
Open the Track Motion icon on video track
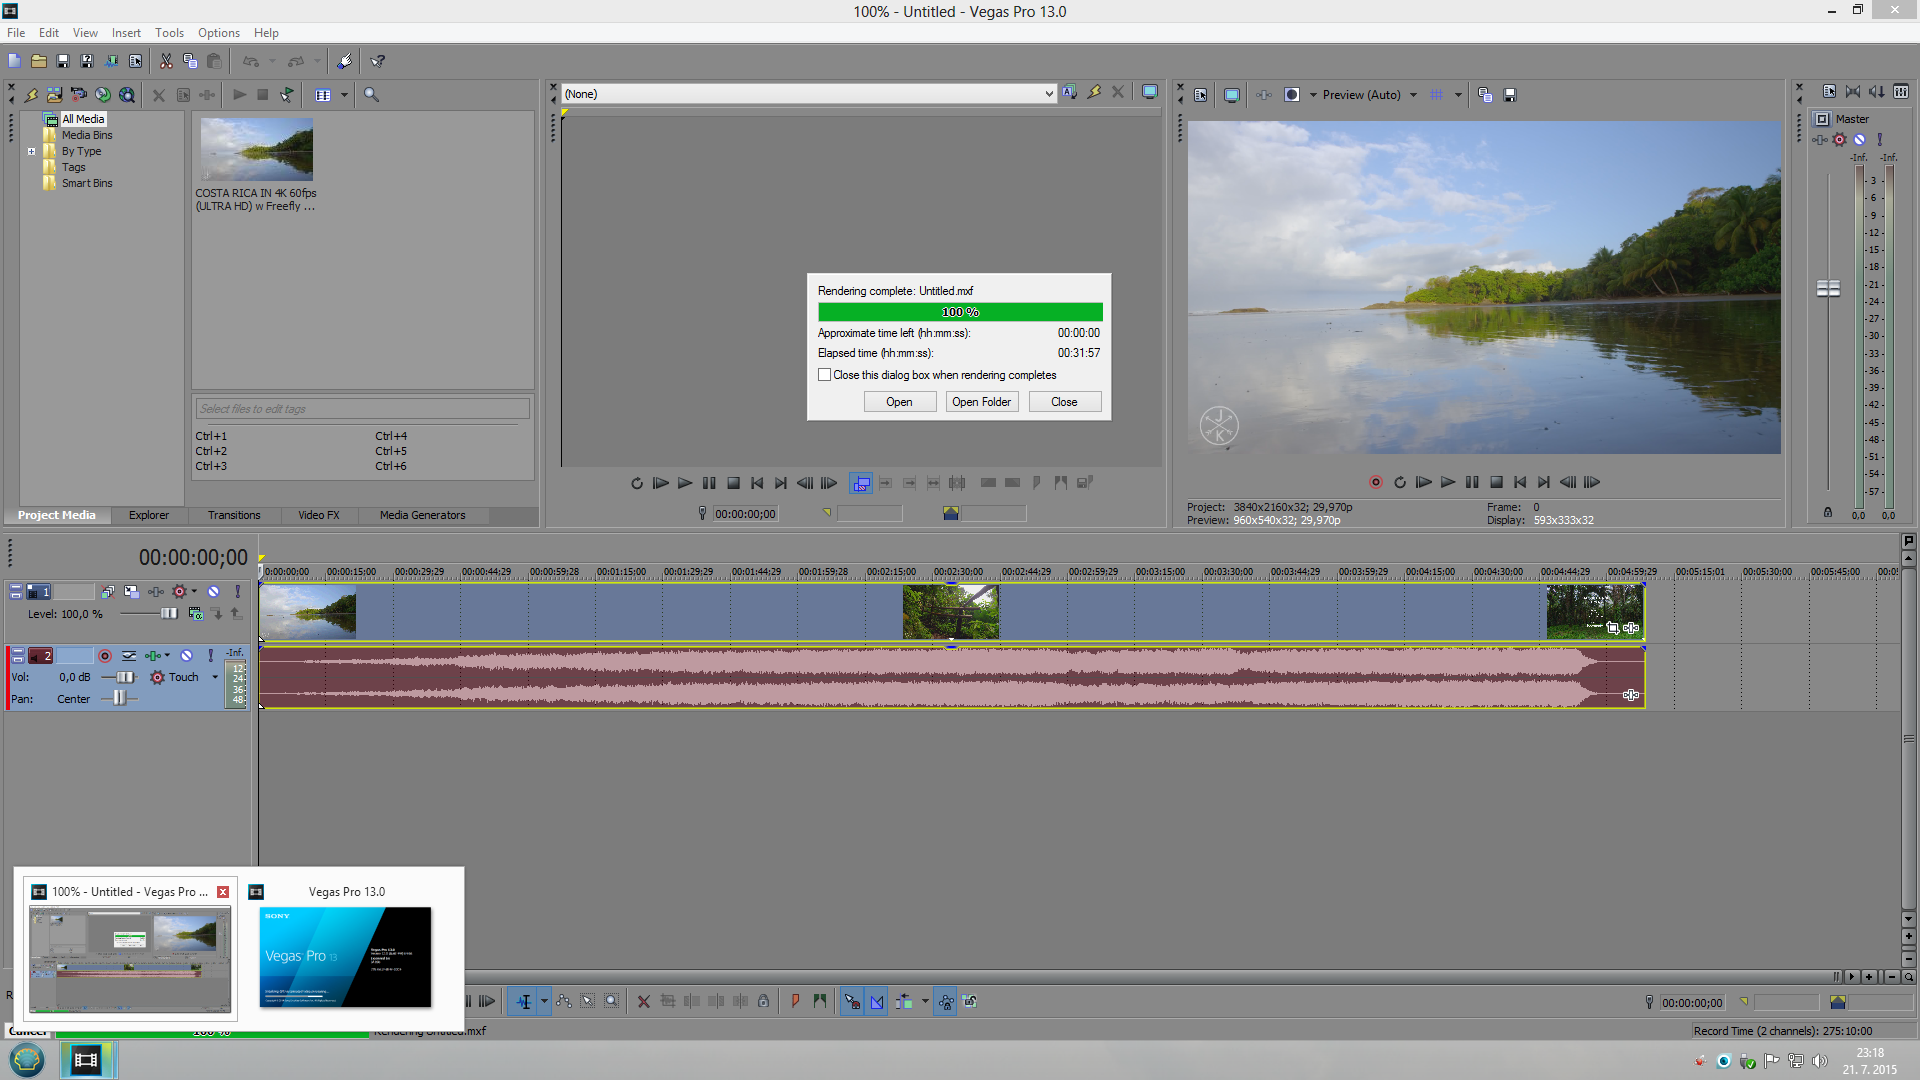131,592
